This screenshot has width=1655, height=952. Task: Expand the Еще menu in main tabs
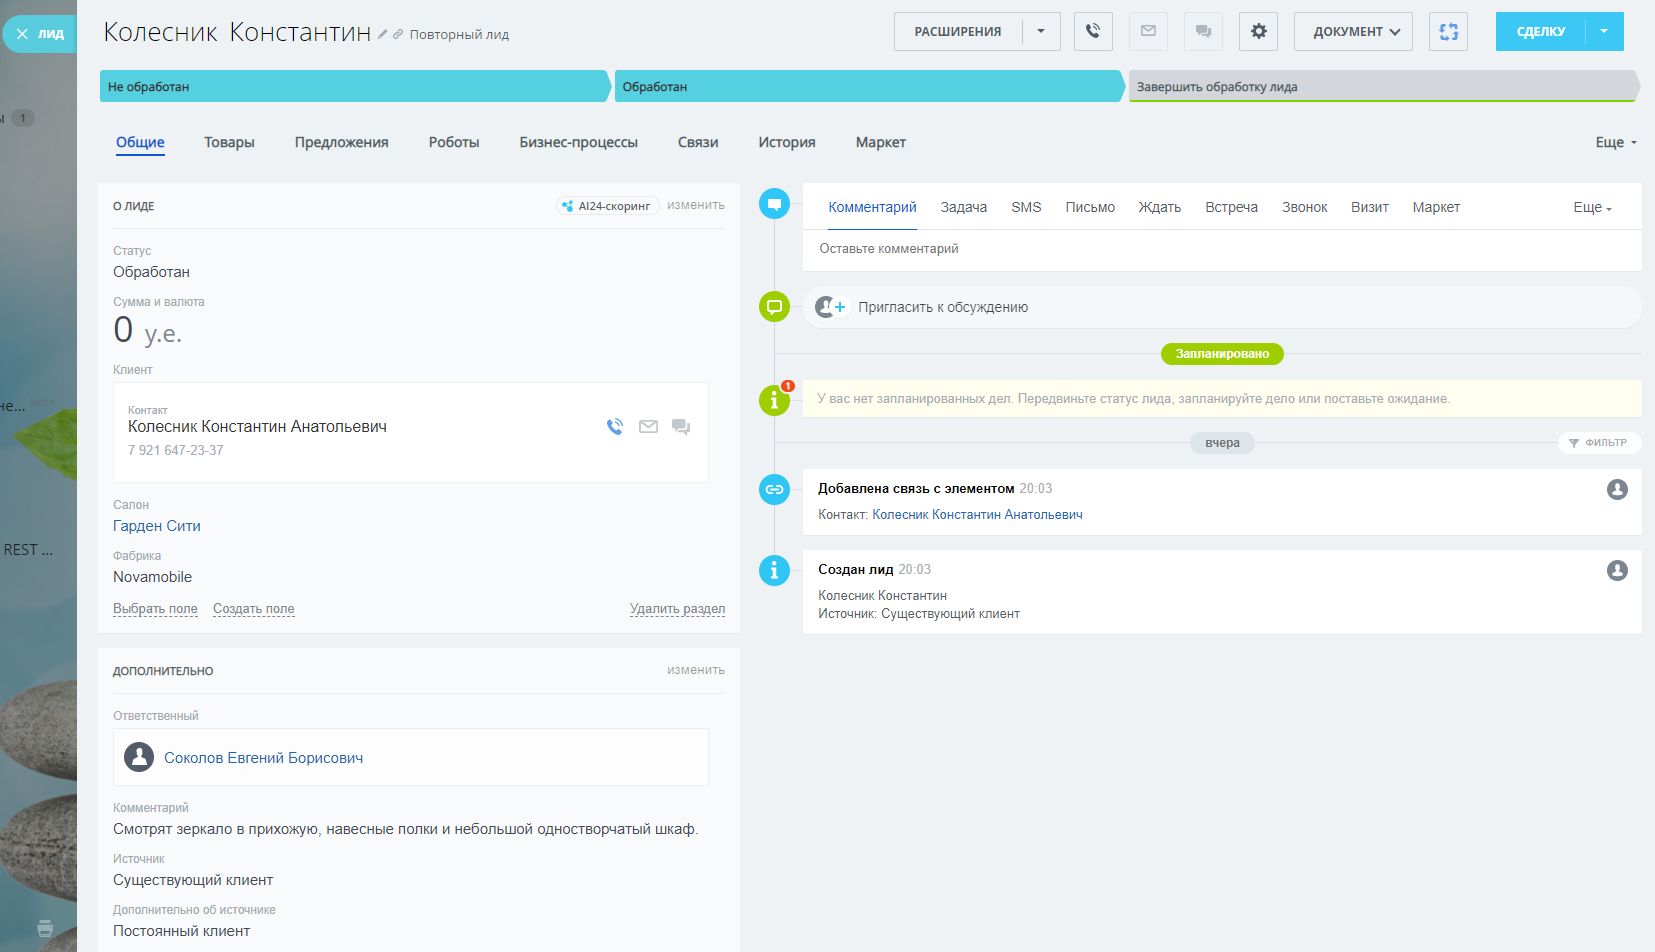pos(1615,143)
